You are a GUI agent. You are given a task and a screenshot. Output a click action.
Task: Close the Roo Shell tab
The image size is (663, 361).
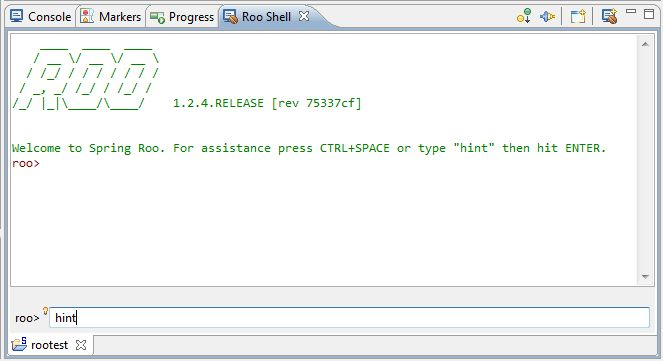pyautogui.click(x=304, y=16)
